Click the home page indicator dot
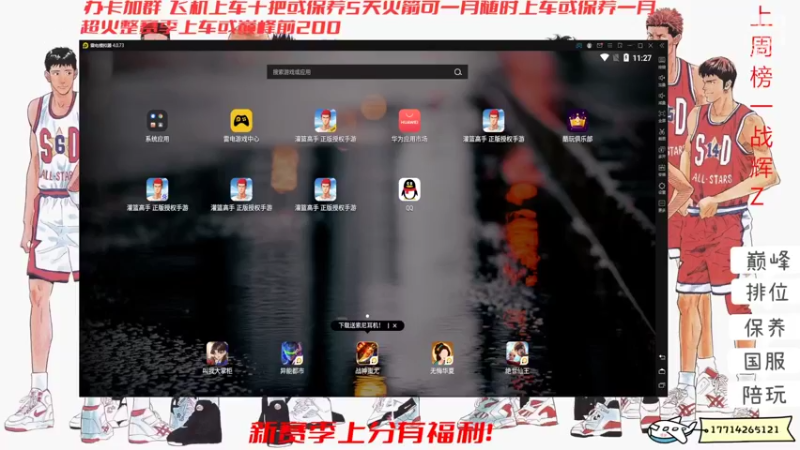 (367, 316)
